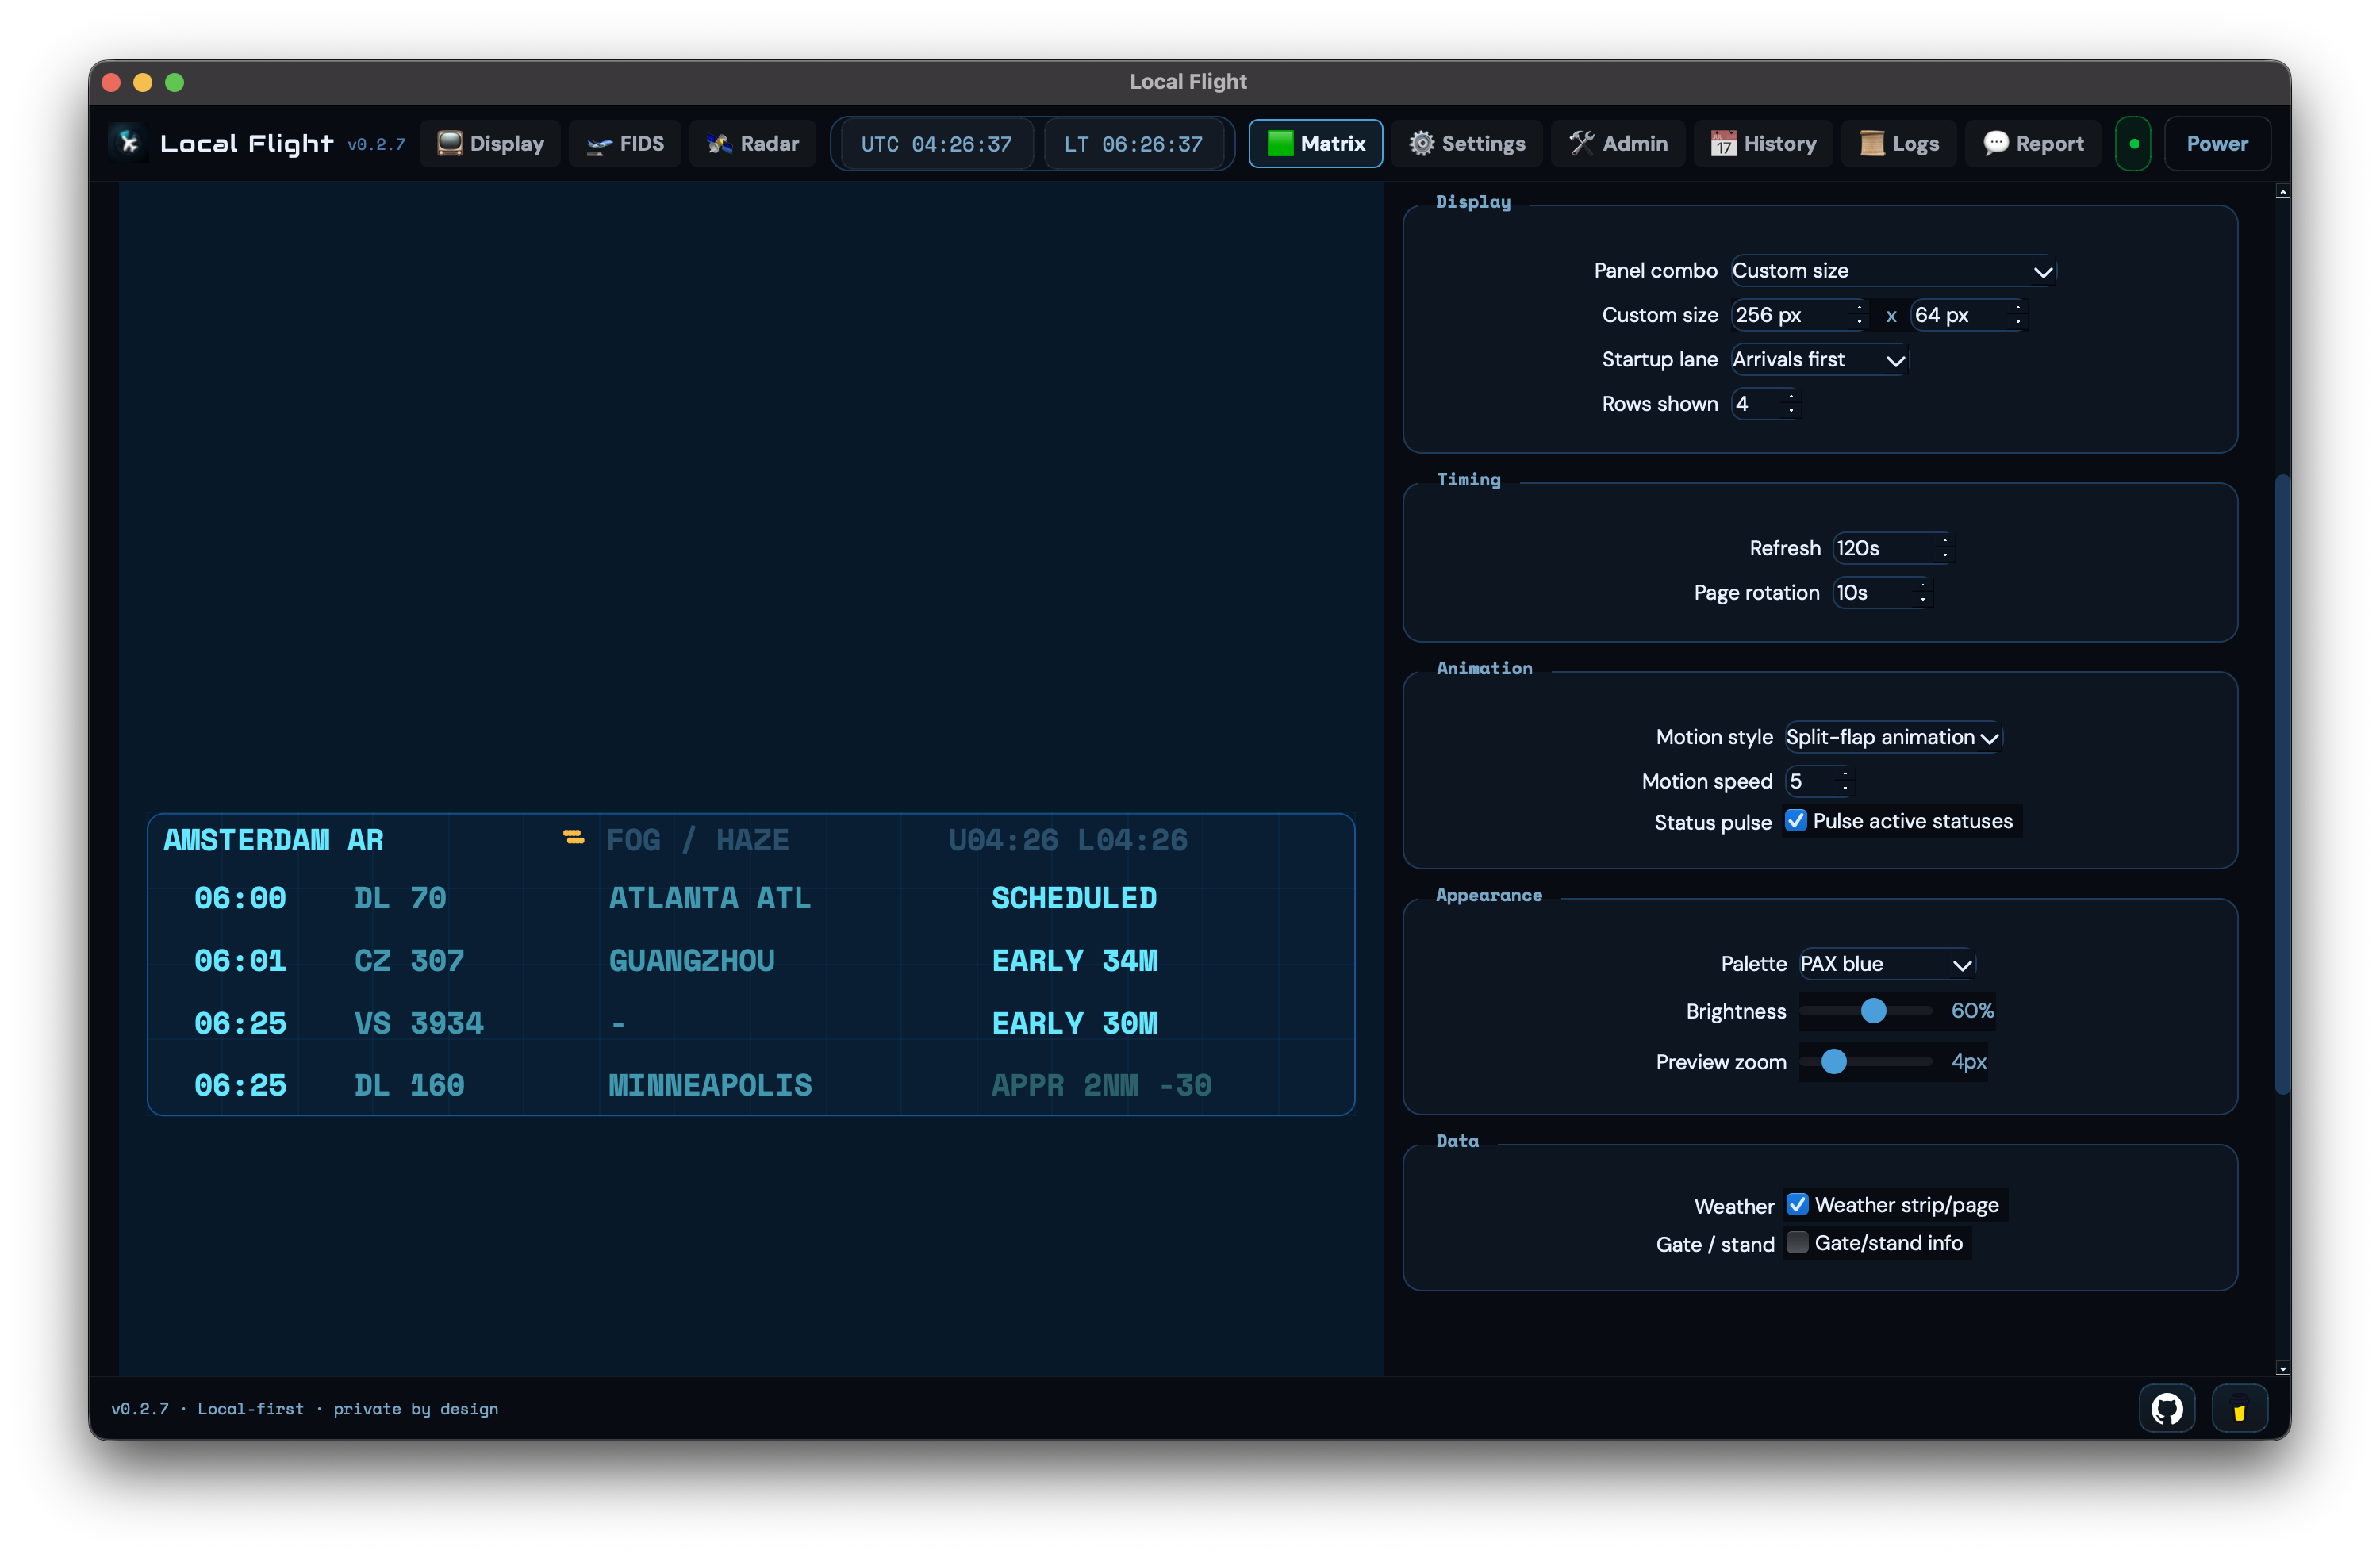The height and width of the screenshot is (1558, 2380).
Task: Click the Motion speed field
Action: point(1819,781)
